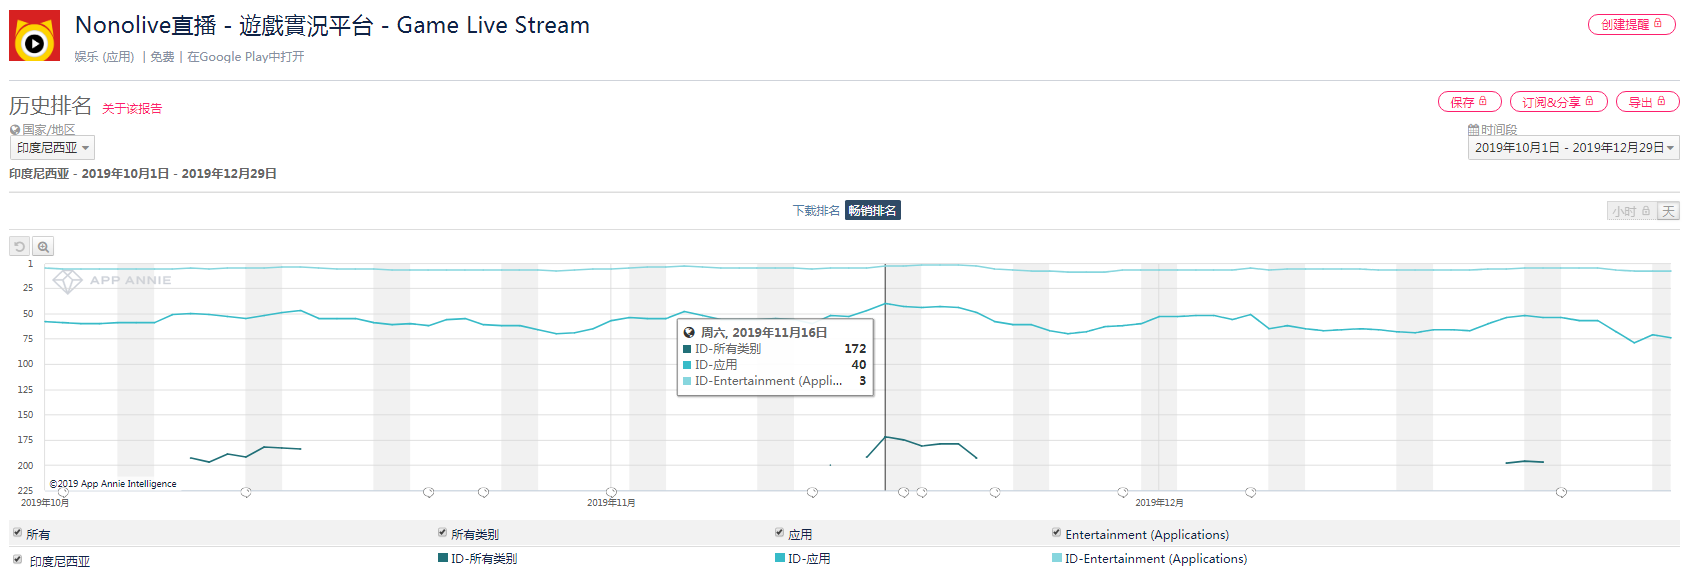
Task: Click the 保存 button
Action: click(x=1470, y=102)
